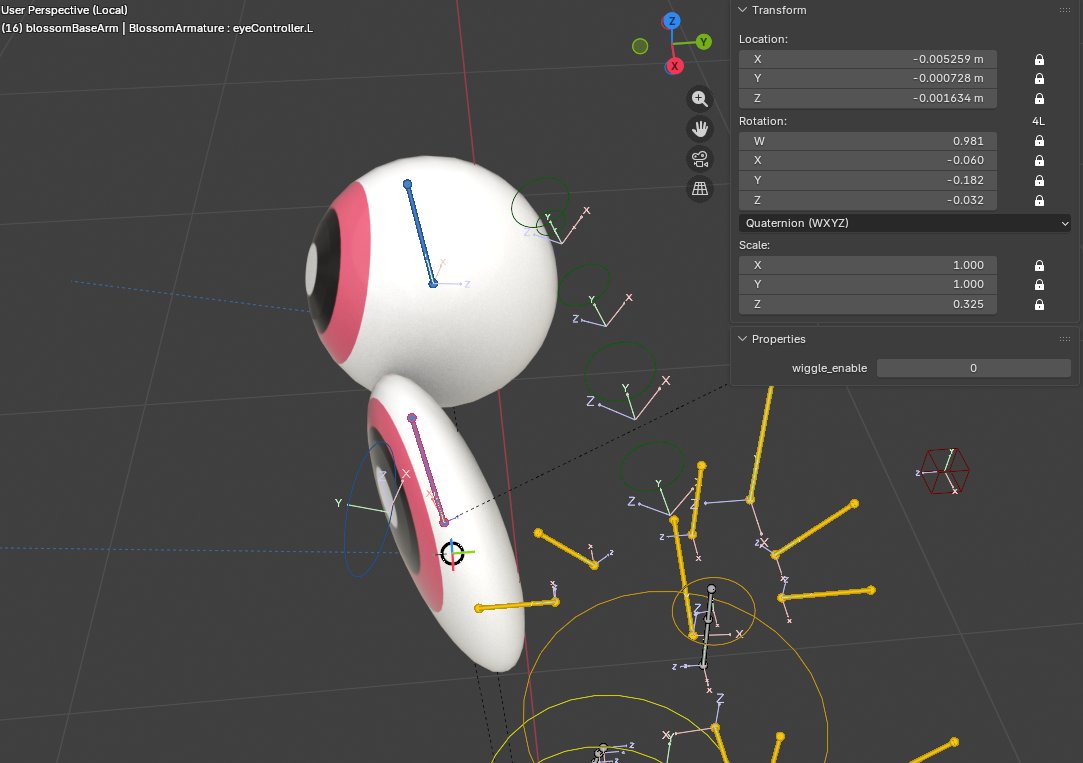Click wiggle_enable property value slider
The width and height of the screenshot is (1083, 763).
point(974,368)
